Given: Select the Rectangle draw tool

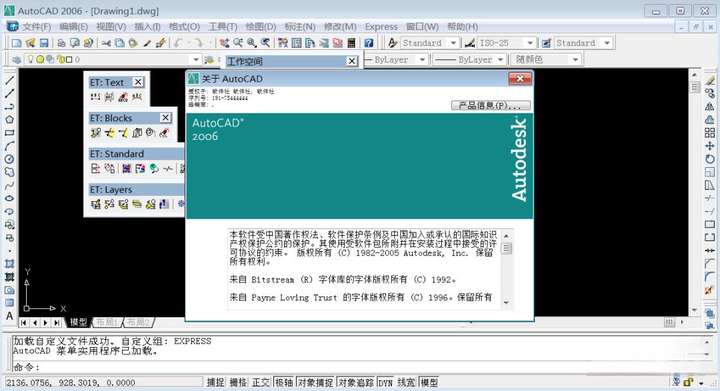Looking at the screenshot, I should pos(9,133).
